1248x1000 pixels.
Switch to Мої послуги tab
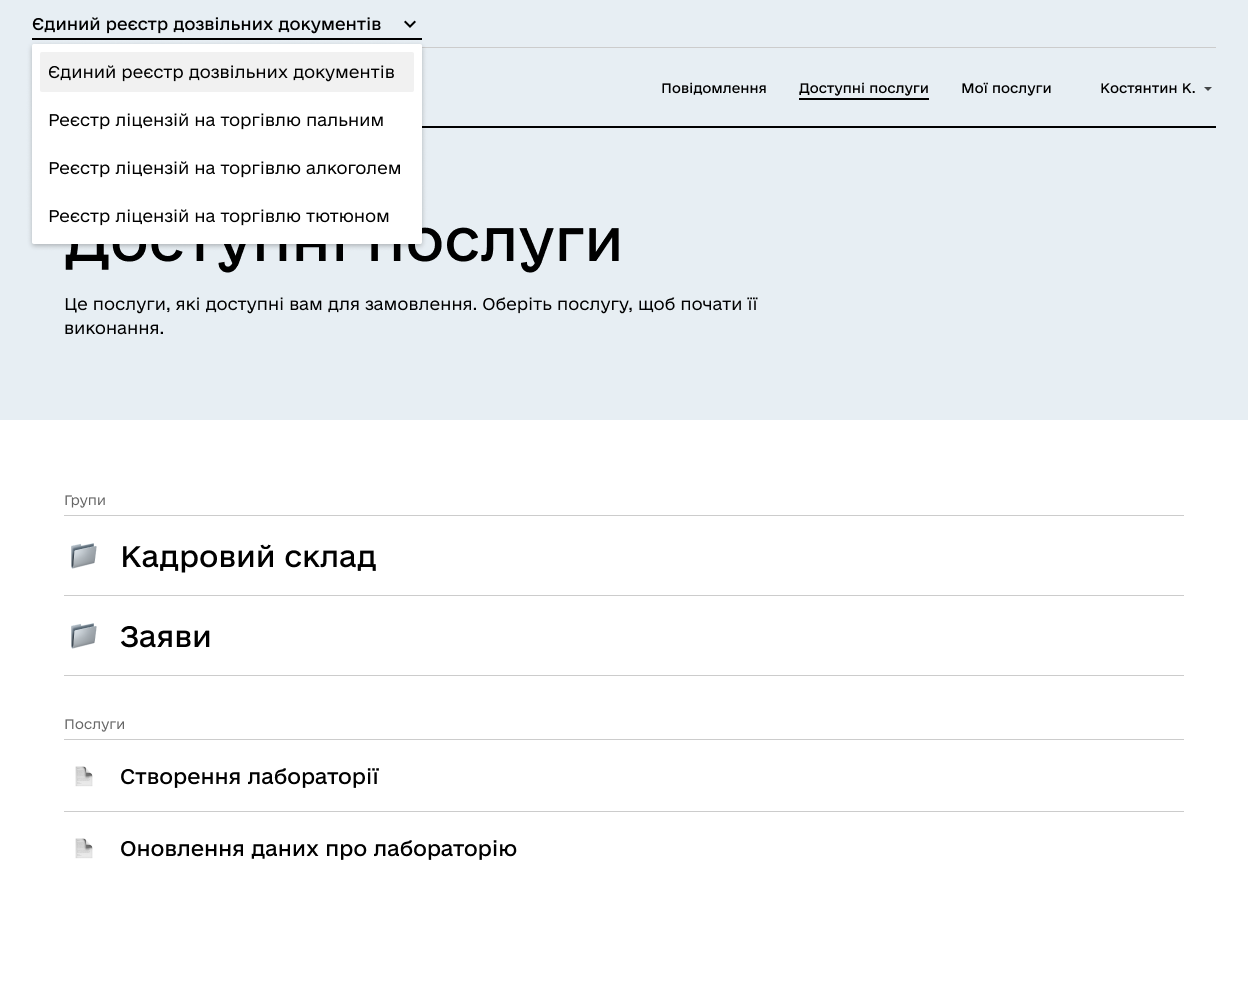tap(1006, 88)
